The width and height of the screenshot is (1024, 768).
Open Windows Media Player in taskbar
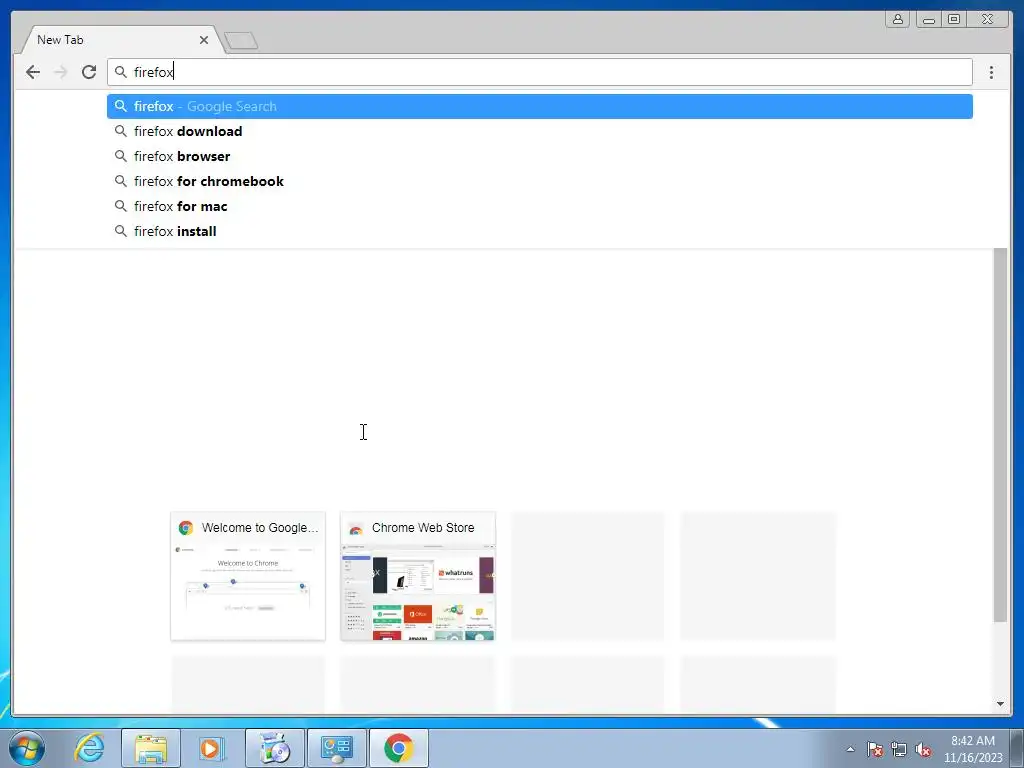coord(212,748)
